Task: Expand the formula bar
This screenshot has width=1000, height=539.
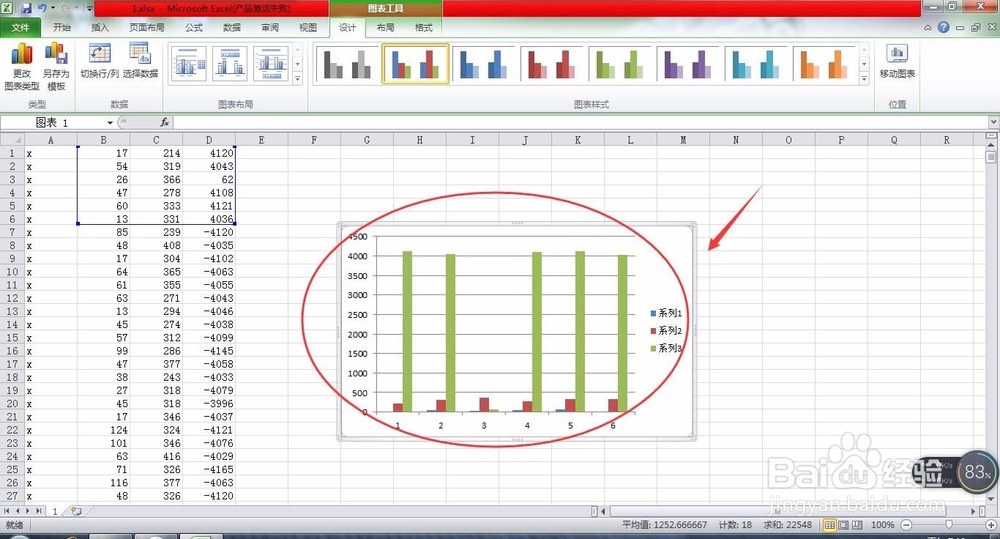Action: 993,122
